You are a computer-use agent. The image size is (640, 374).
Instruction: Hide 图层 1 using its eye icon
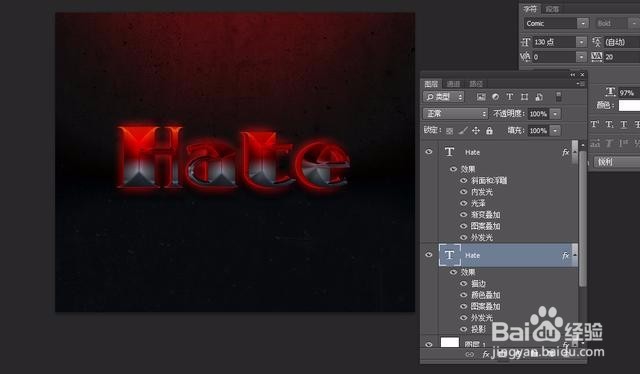point(429,344)
